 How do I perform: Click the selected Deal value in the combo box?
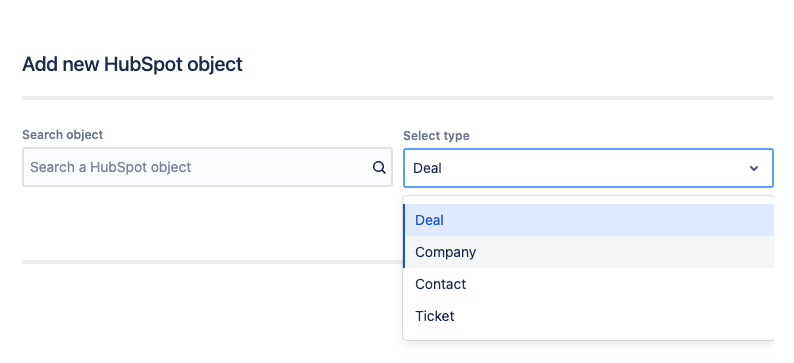coord(427,168)
